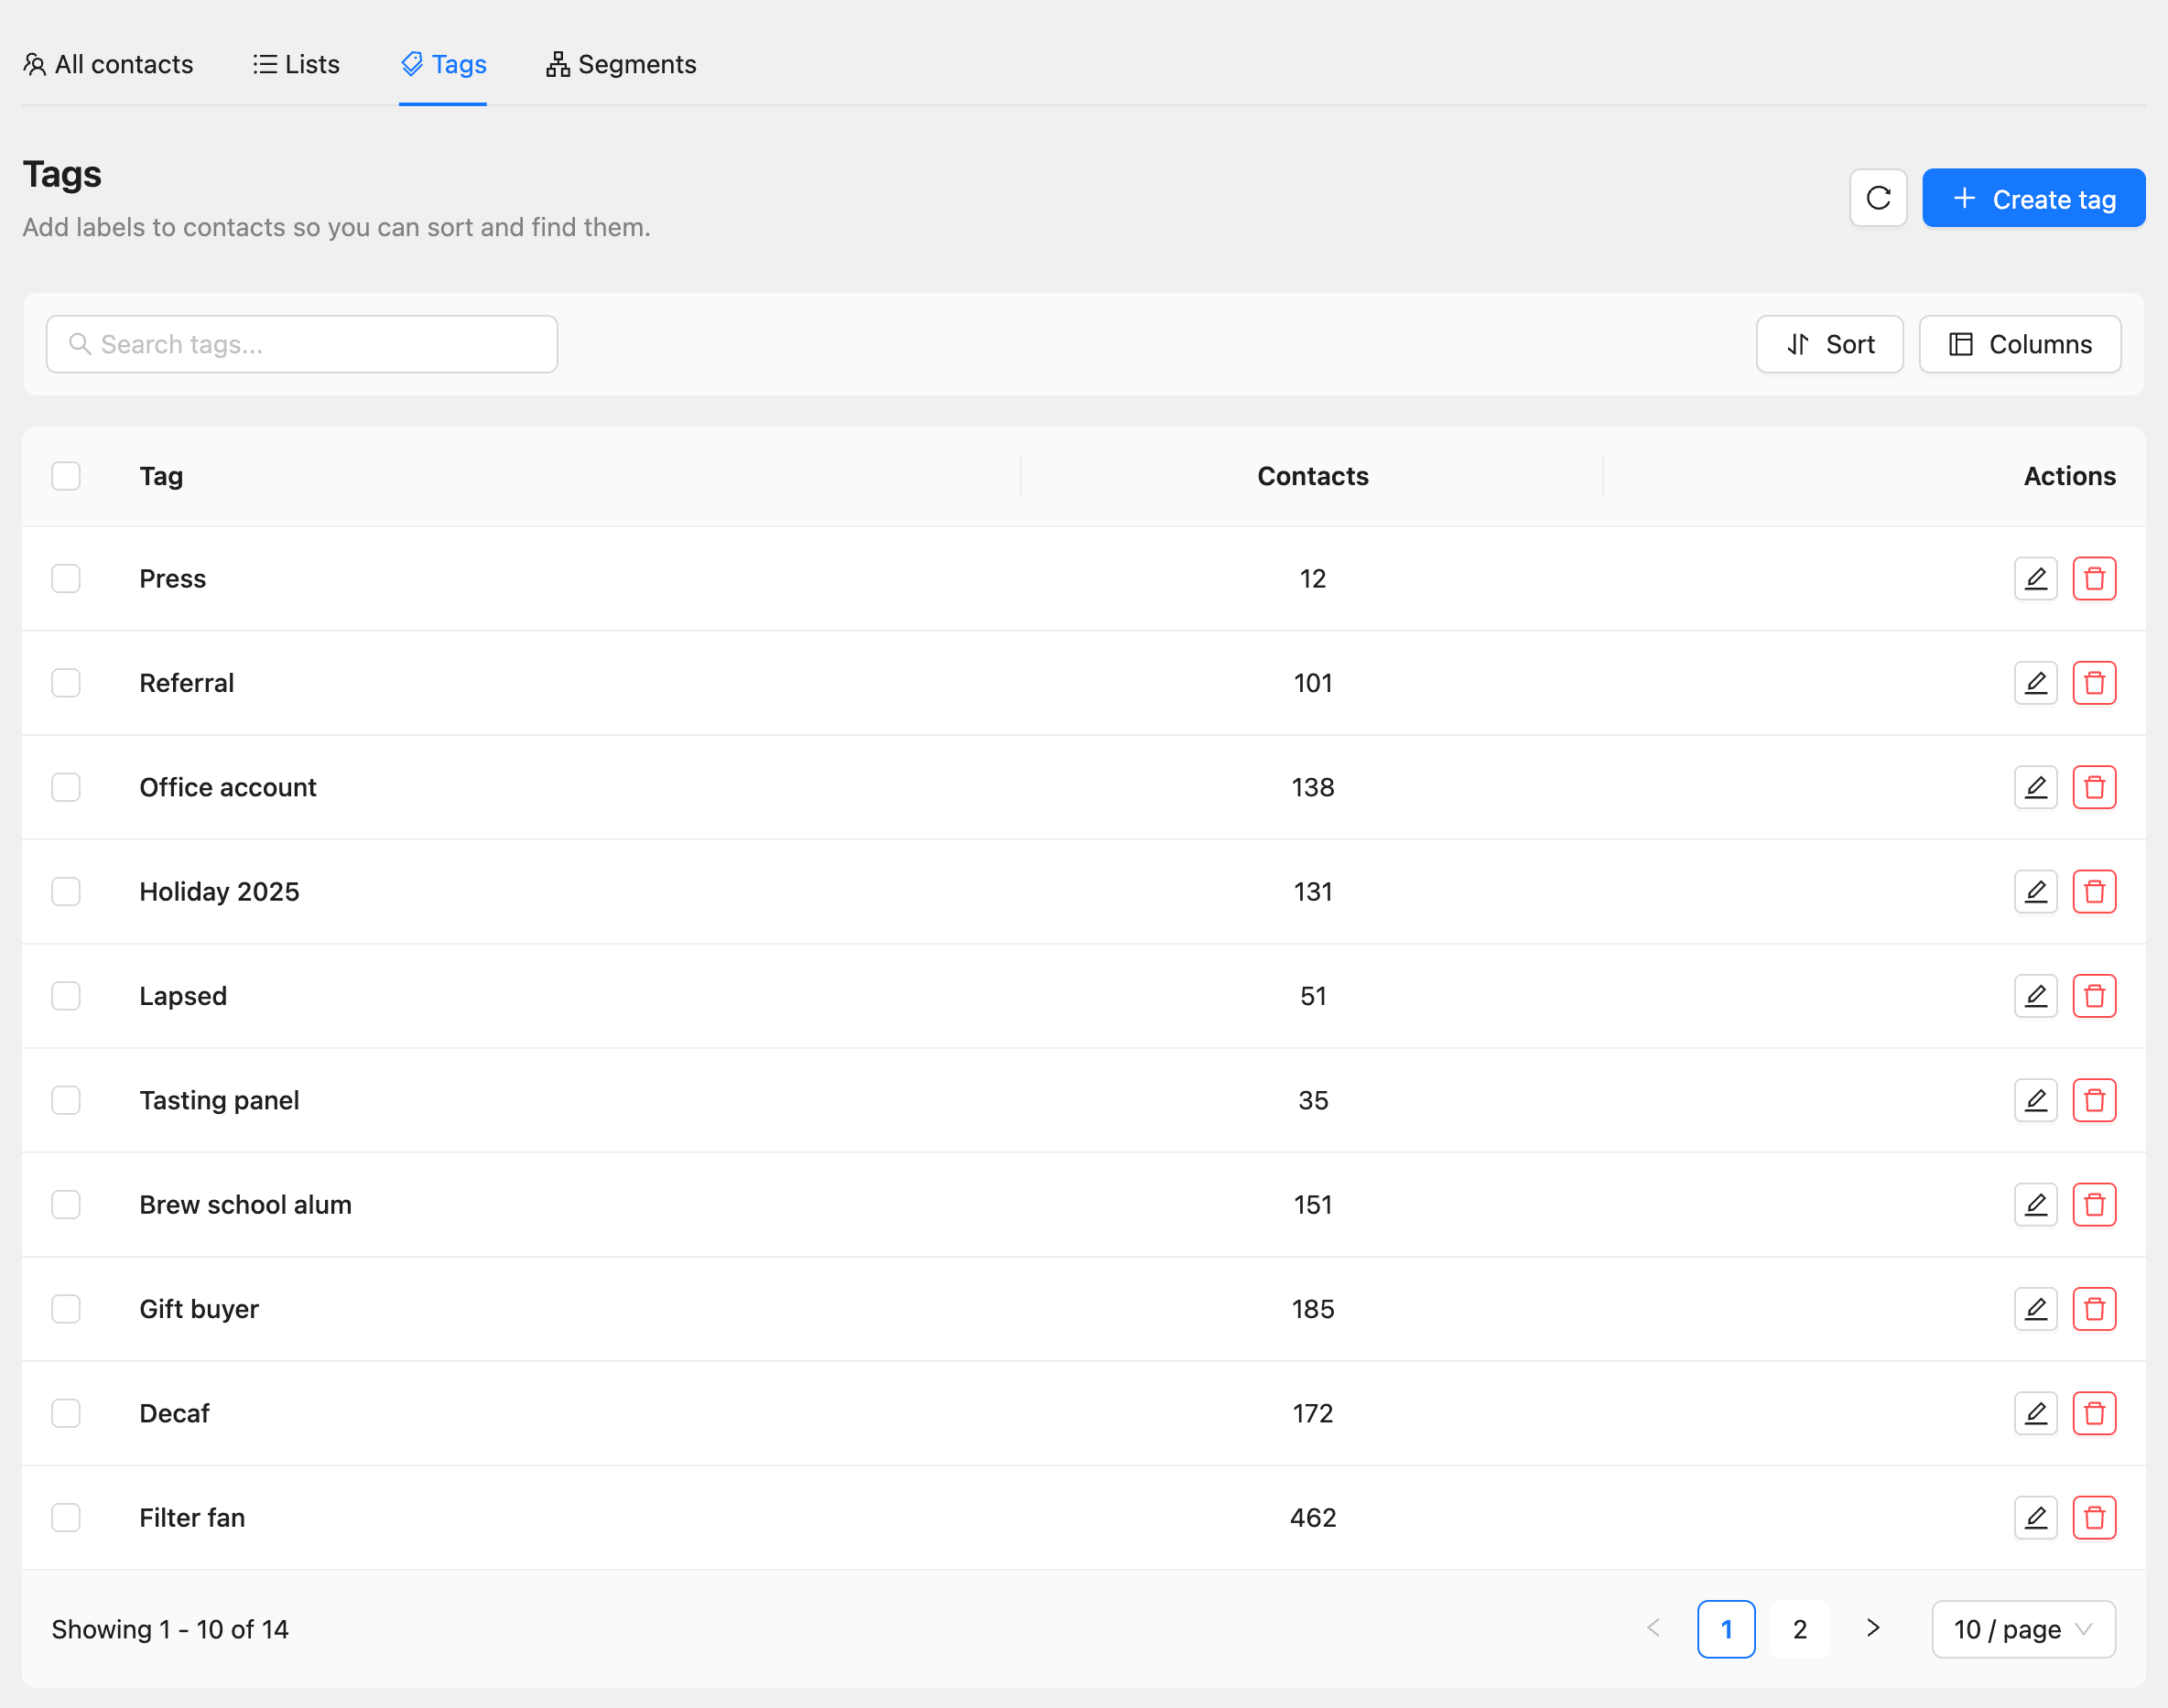Viewport: 2168px width, 1708px height.
Task: Check the Referral row checkbox
Action: (66, 683)
